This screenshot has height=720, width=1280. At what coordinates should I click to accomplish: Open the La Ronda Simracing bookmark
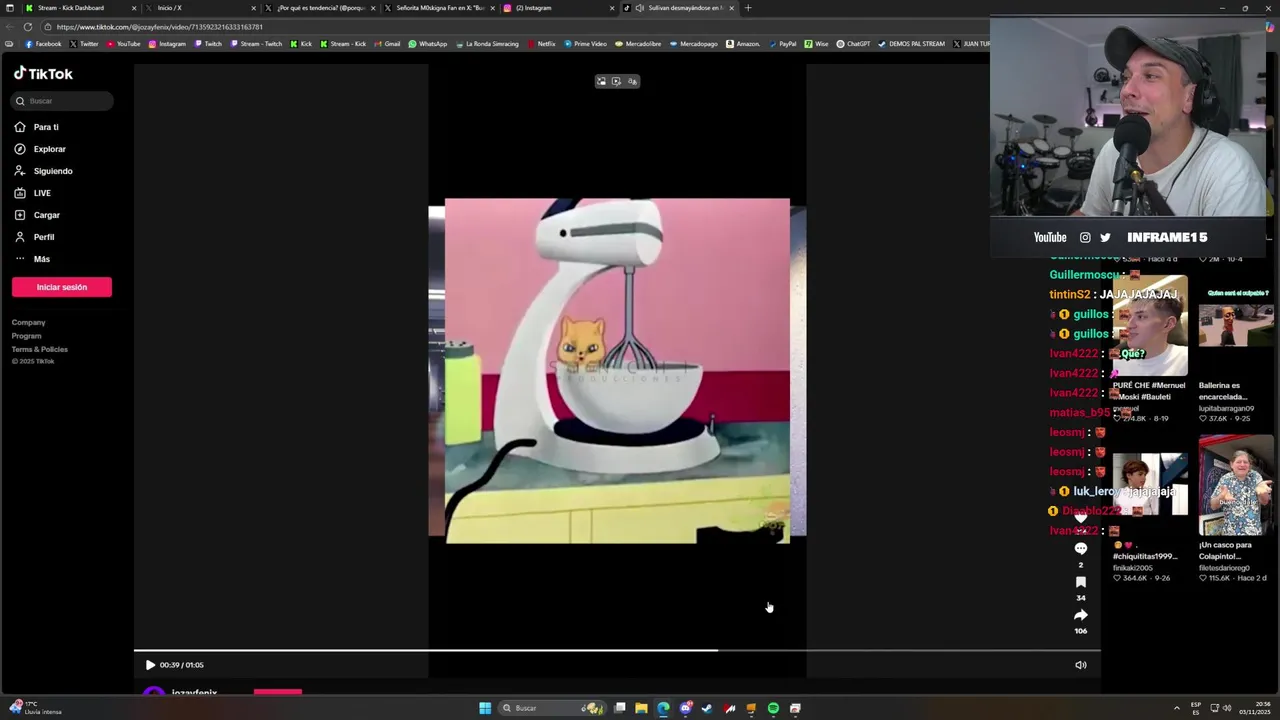[487, 44]
